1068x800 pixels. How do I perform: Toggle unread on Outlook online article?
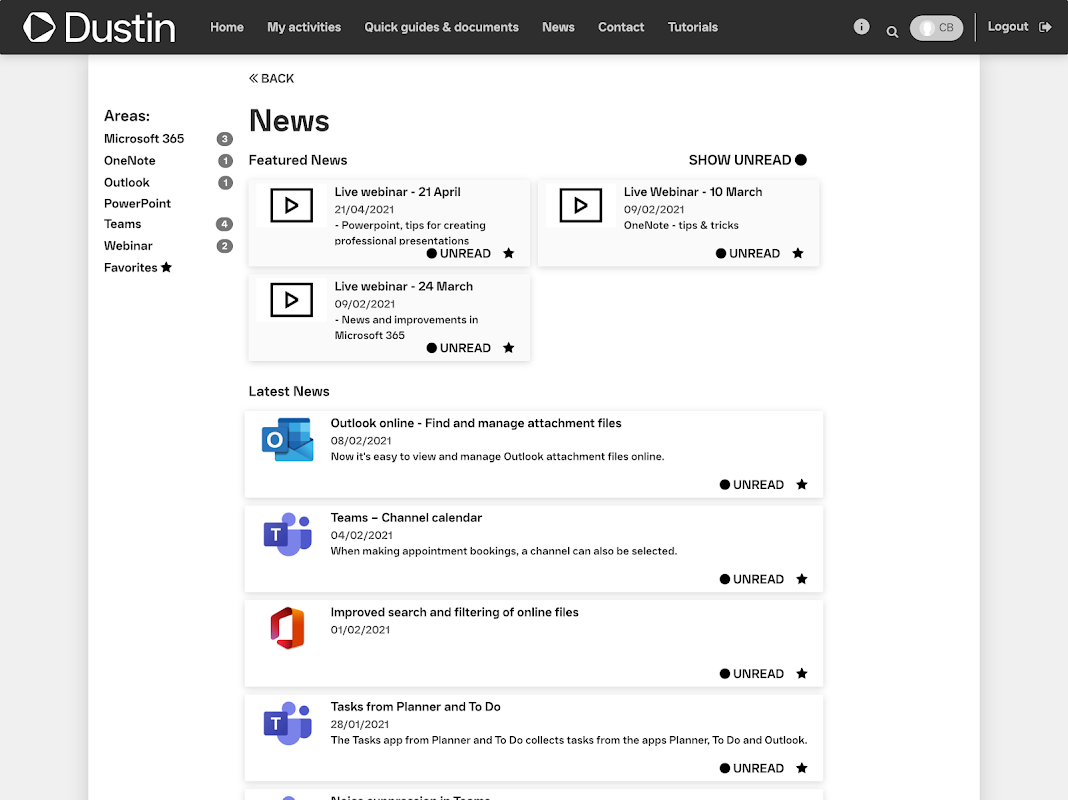click(751, 484)
